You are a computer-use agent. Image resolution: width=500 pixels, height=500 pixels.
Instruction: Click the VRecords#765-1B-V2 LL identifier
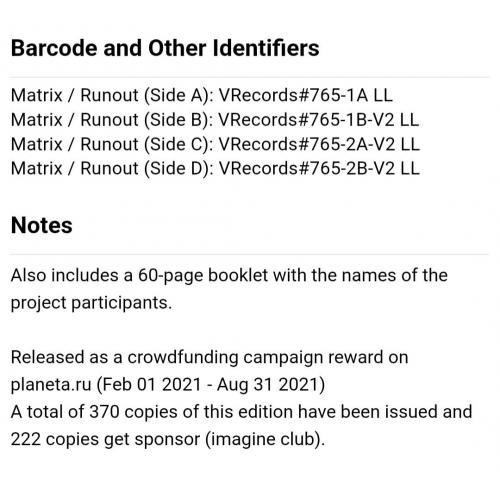click(319, 120)
